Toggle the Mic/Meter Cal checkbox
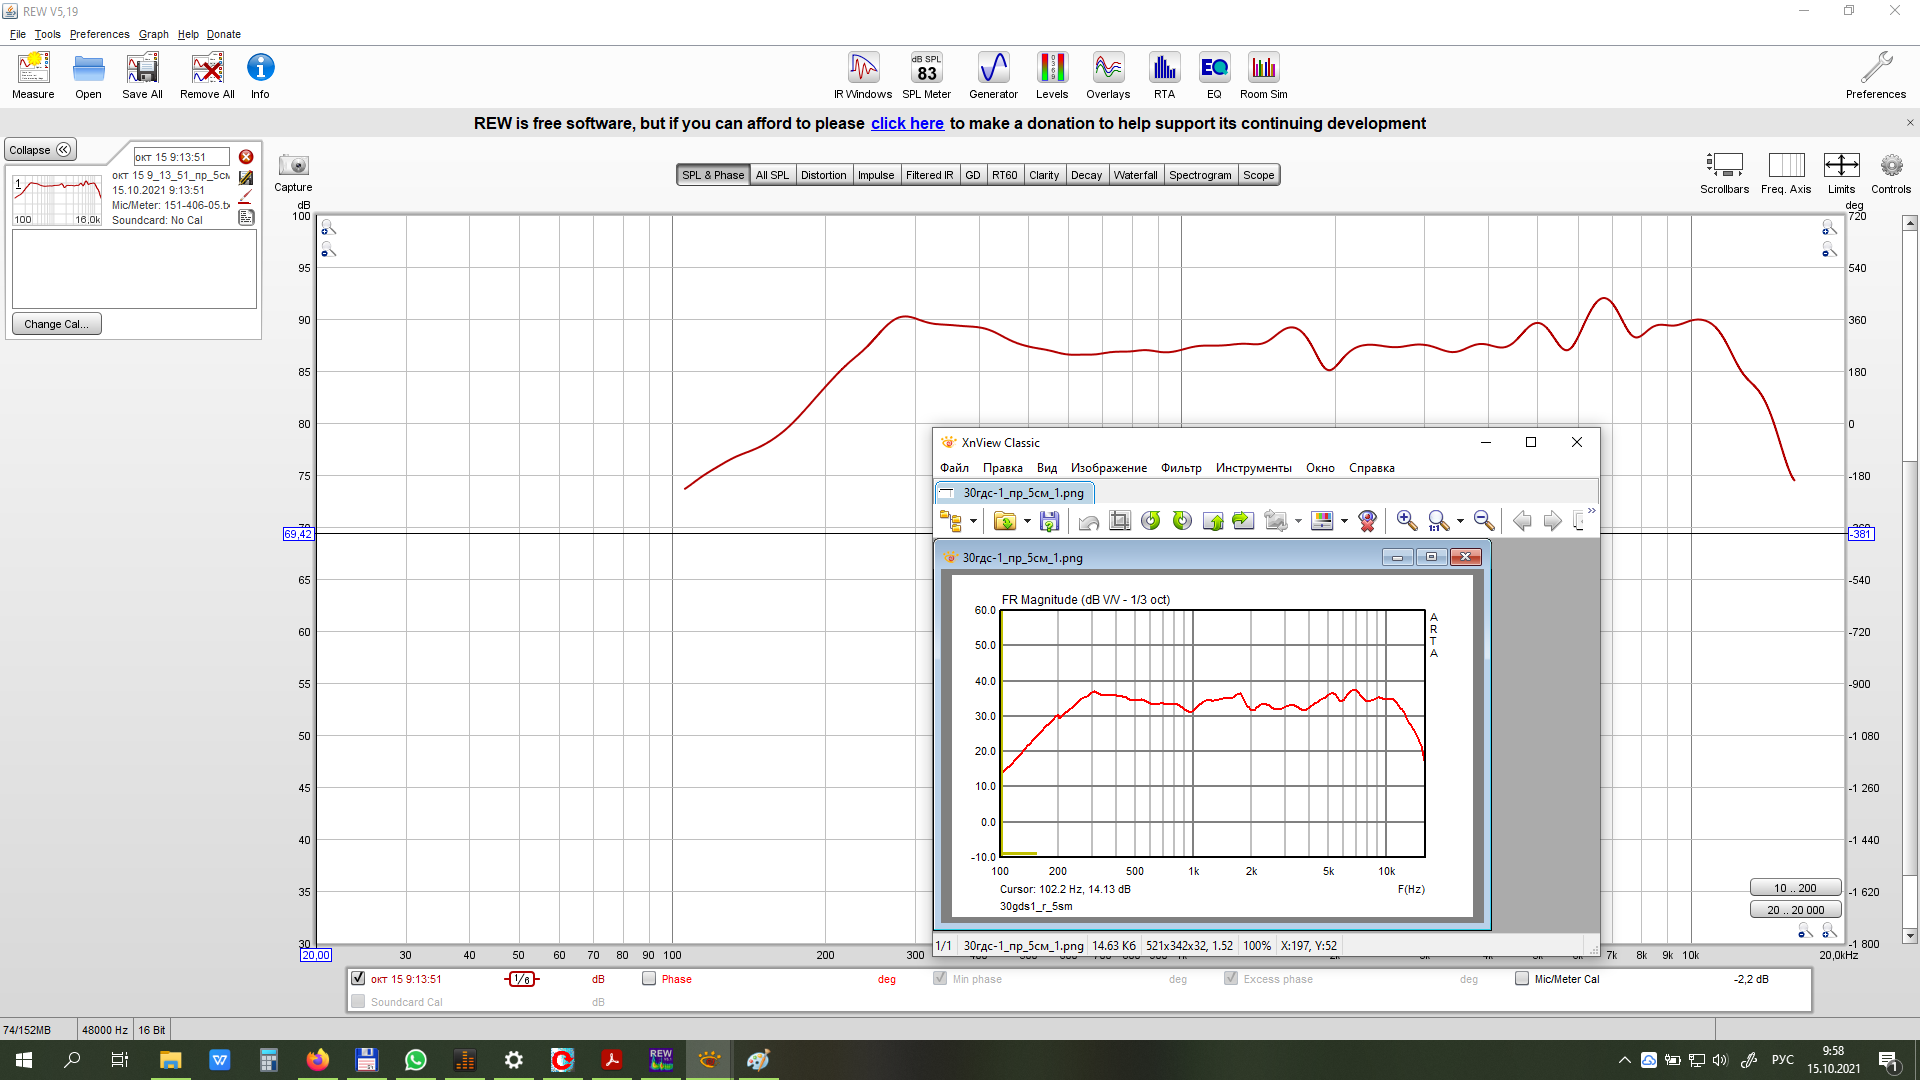Screen dimensions: 1920x1080 tap(1522, 979)
